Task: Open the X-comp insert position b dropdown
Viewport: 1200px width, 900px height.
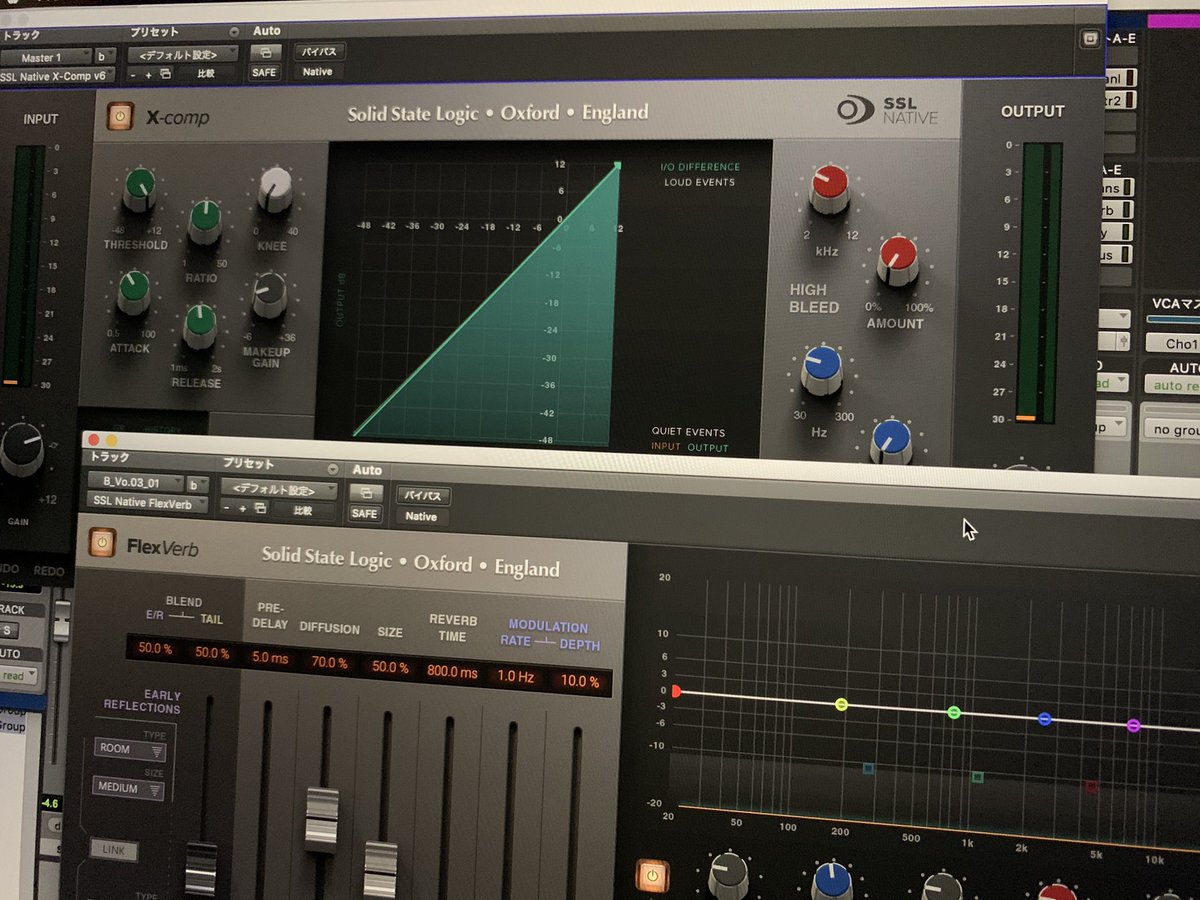Action: coord(105,57)
